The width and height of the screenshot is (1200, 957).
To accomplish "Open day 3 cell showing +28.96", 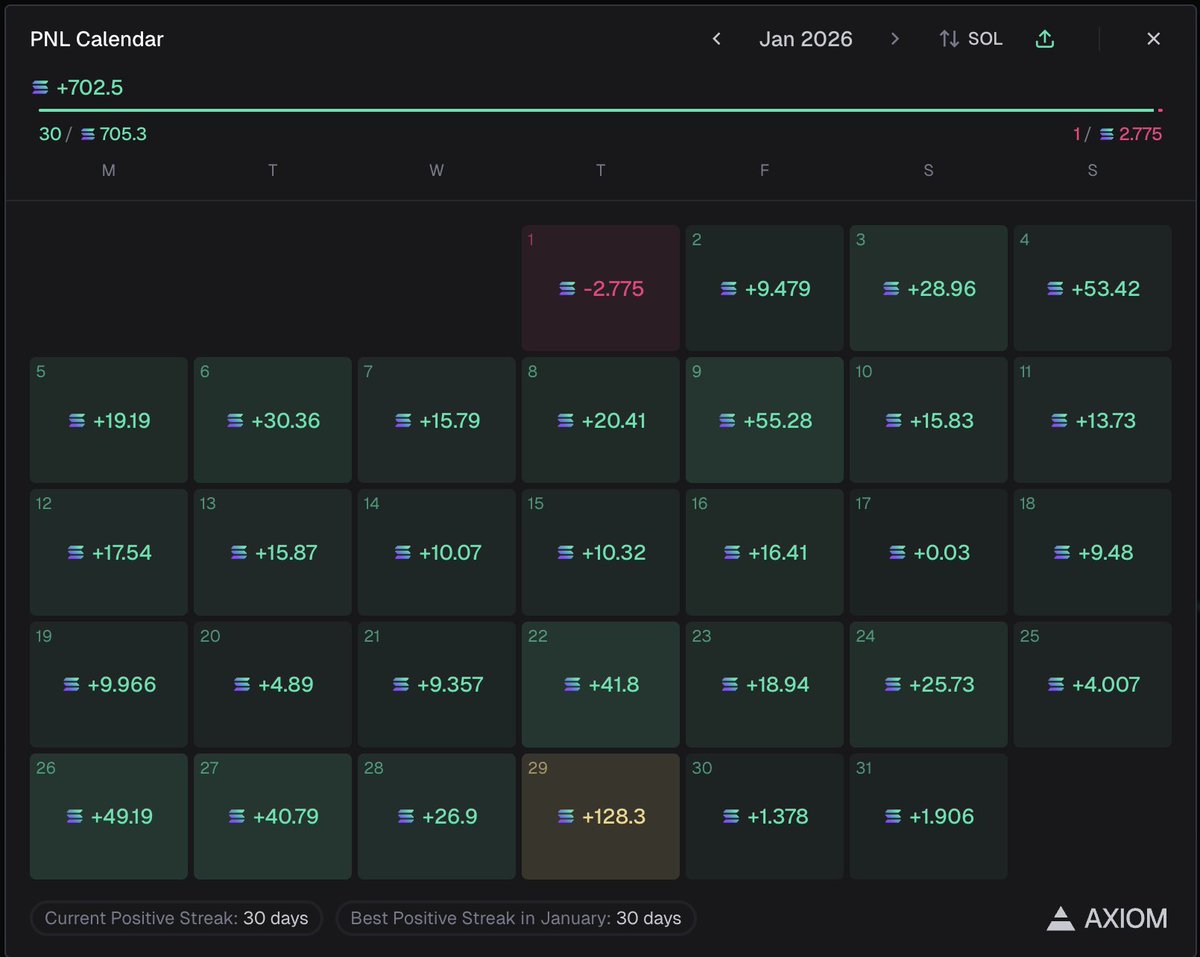I will (x=929, y=288).
